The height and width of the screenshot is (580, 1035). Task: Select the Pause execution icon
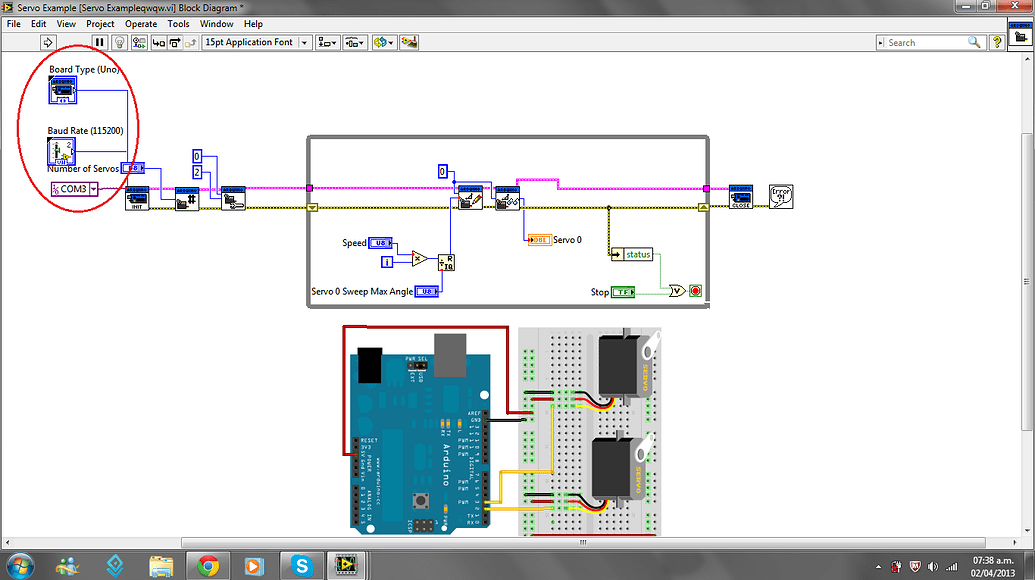(100, 42)
